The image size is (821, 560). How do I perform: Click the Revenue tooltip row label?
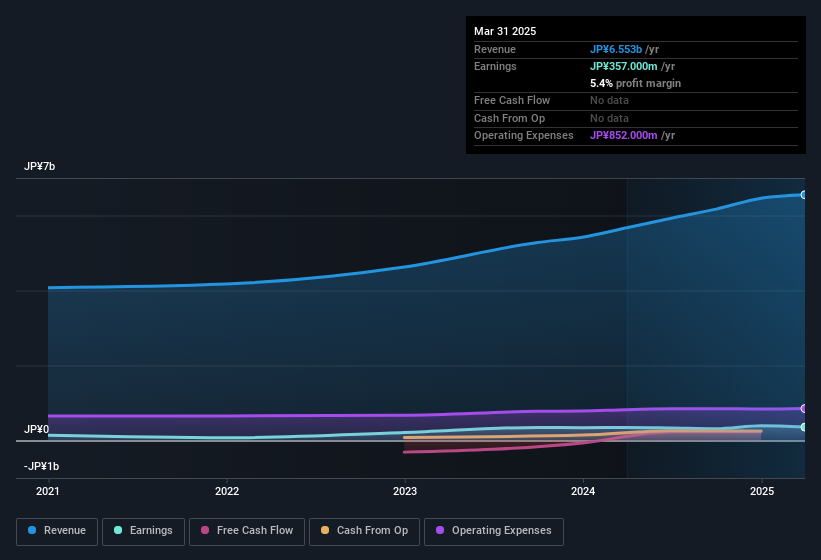click(495, 49)
